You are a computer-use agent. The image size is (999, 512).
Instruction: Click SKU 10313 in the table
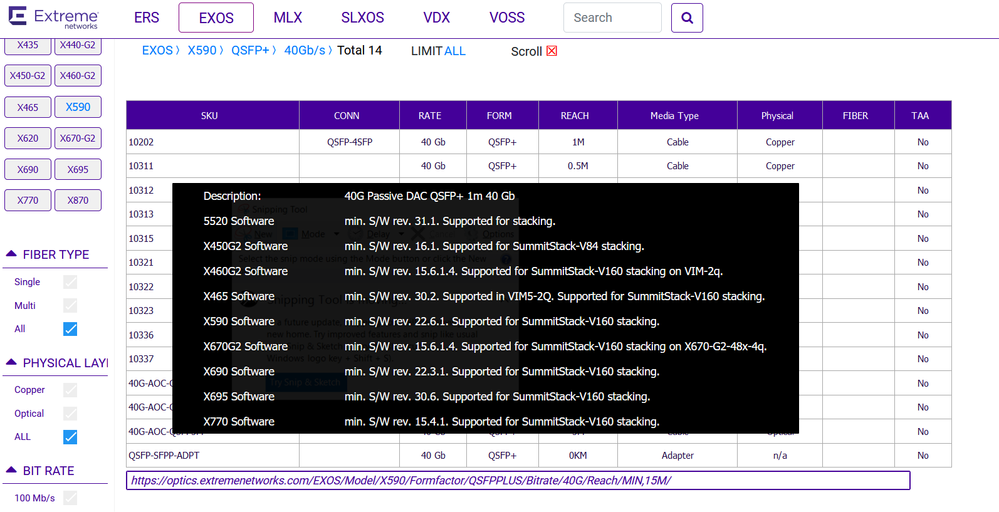click(141, 214)
